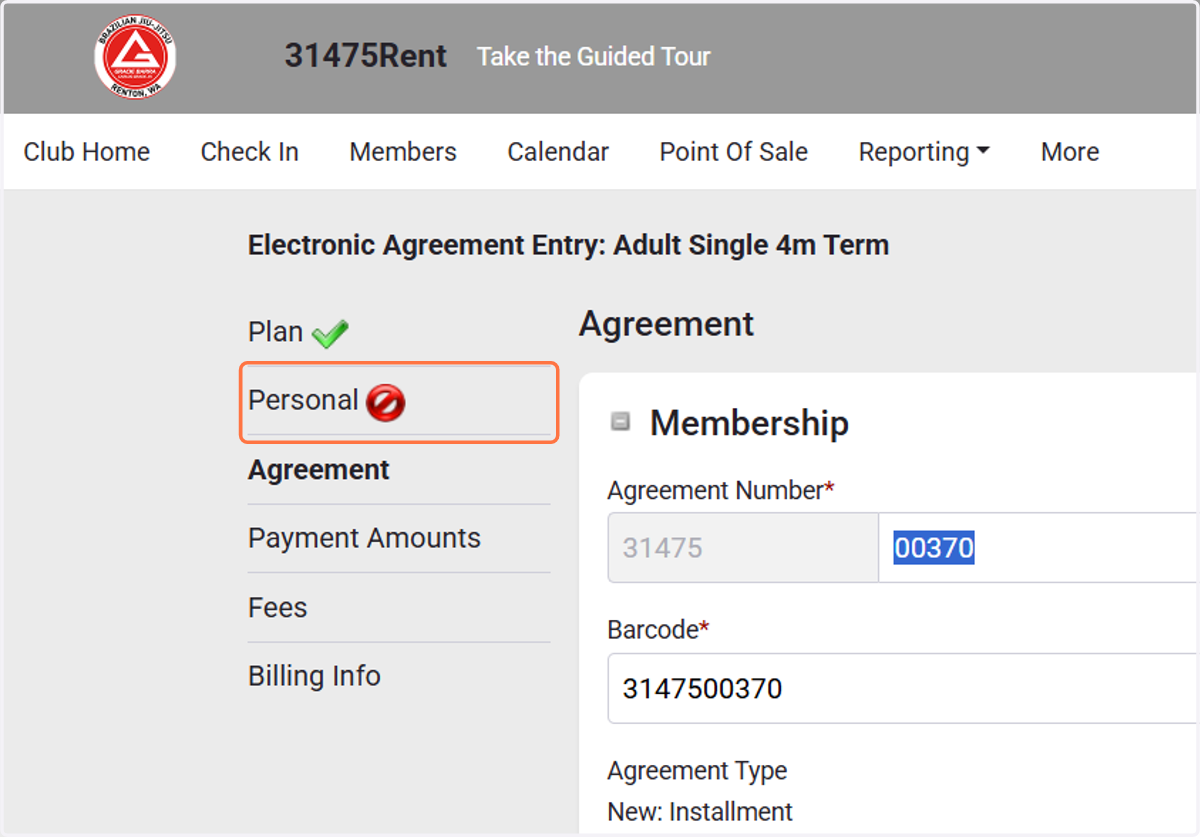Screen dimensions: 1200x837
Task: Click Take the Guided Tour link
Action: coord(593,56)
